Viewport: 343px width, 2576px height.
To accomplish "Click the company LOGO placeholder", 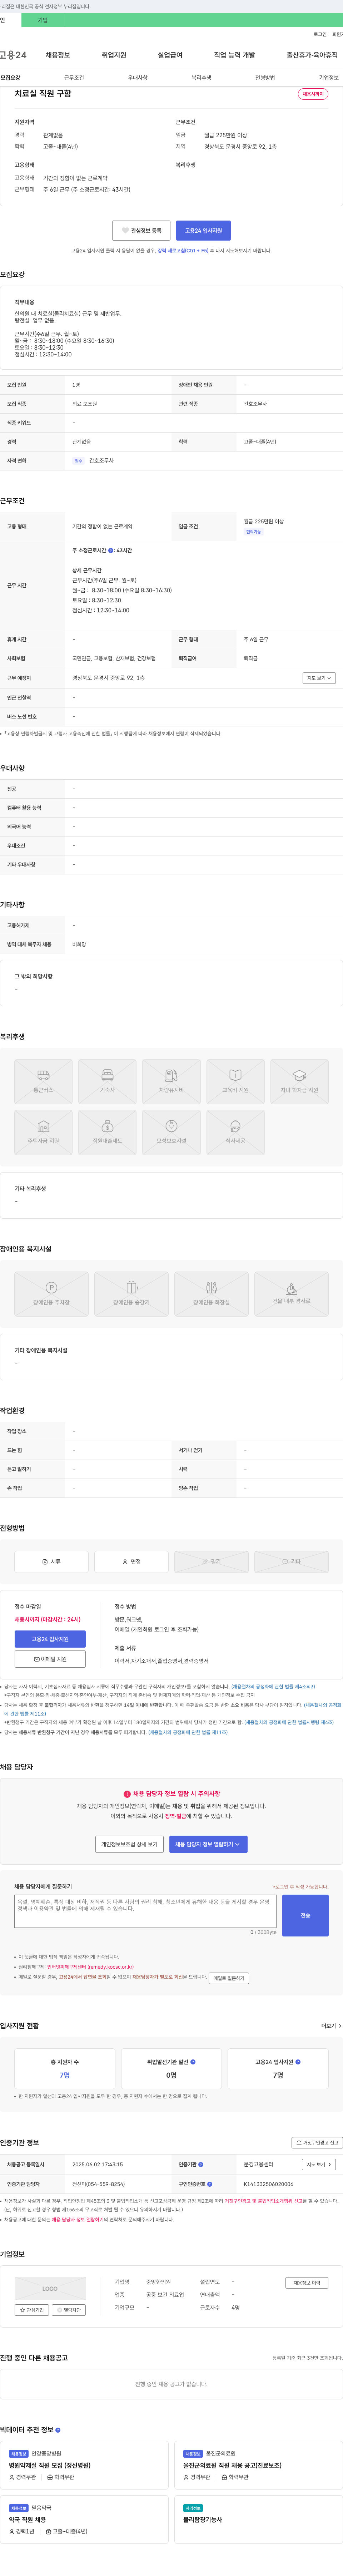I will pos(50,2288).
